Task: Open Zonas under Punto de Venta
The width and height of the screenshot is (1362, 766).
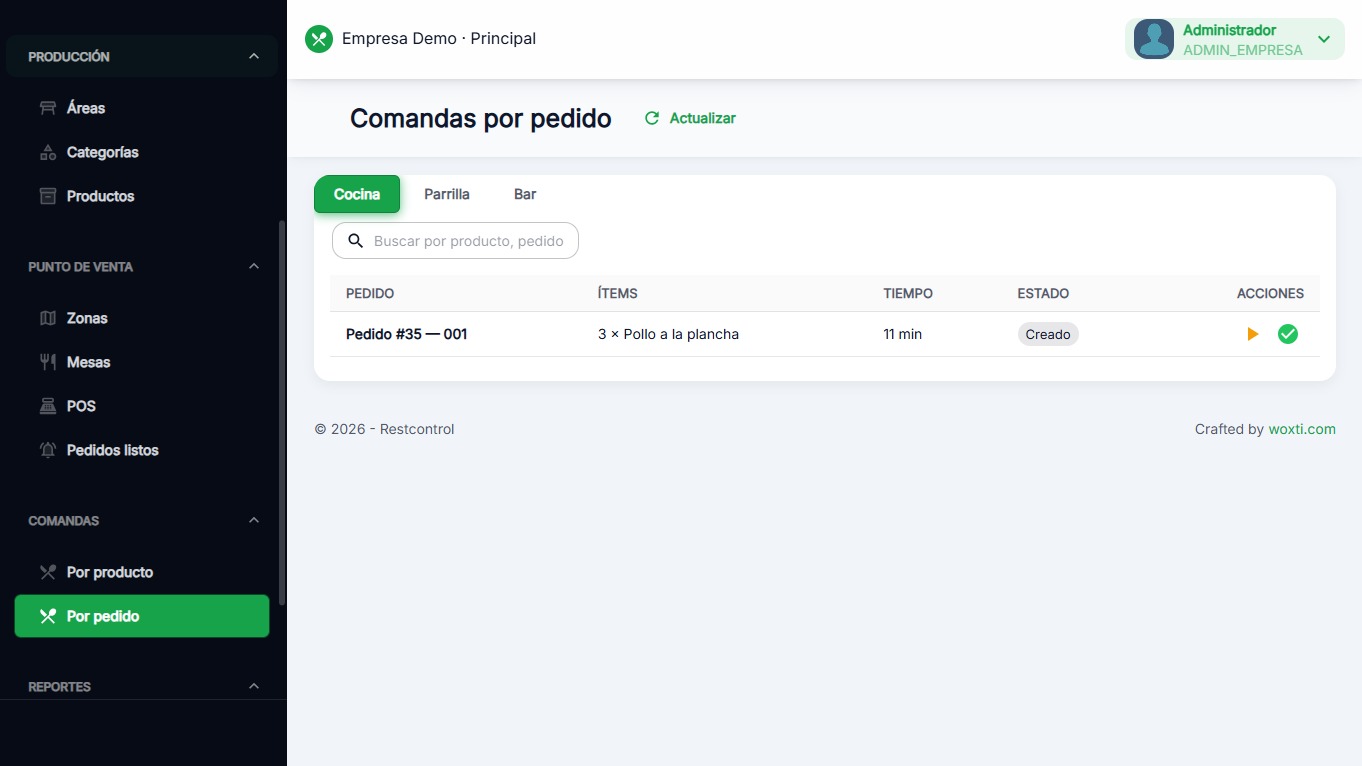Action: click(87, 318)
